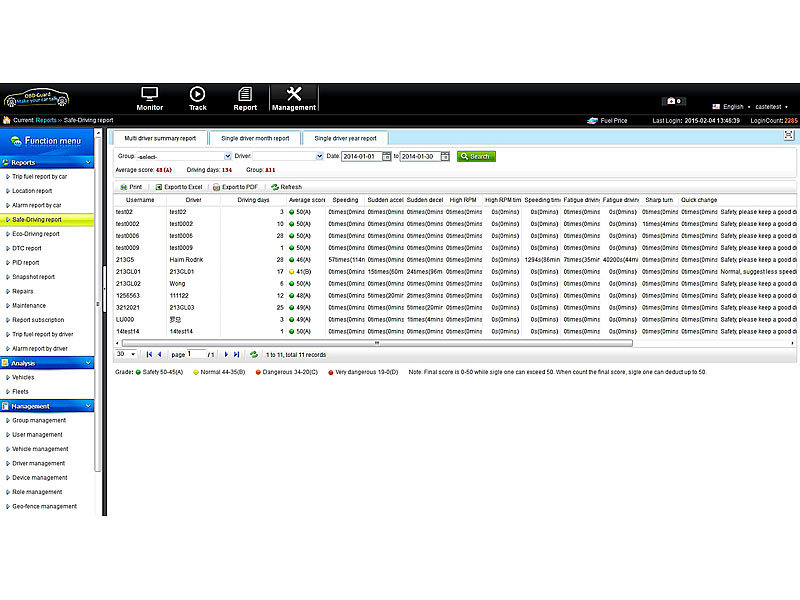
Task: Open the end date calendar picker
Action: tap(445, 156)
